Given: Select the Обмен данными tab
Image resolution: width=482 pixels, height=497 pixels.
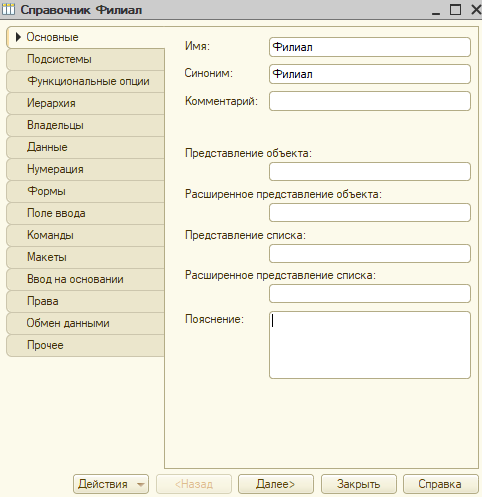Looking at the screenshot, I should coord(85,323).
